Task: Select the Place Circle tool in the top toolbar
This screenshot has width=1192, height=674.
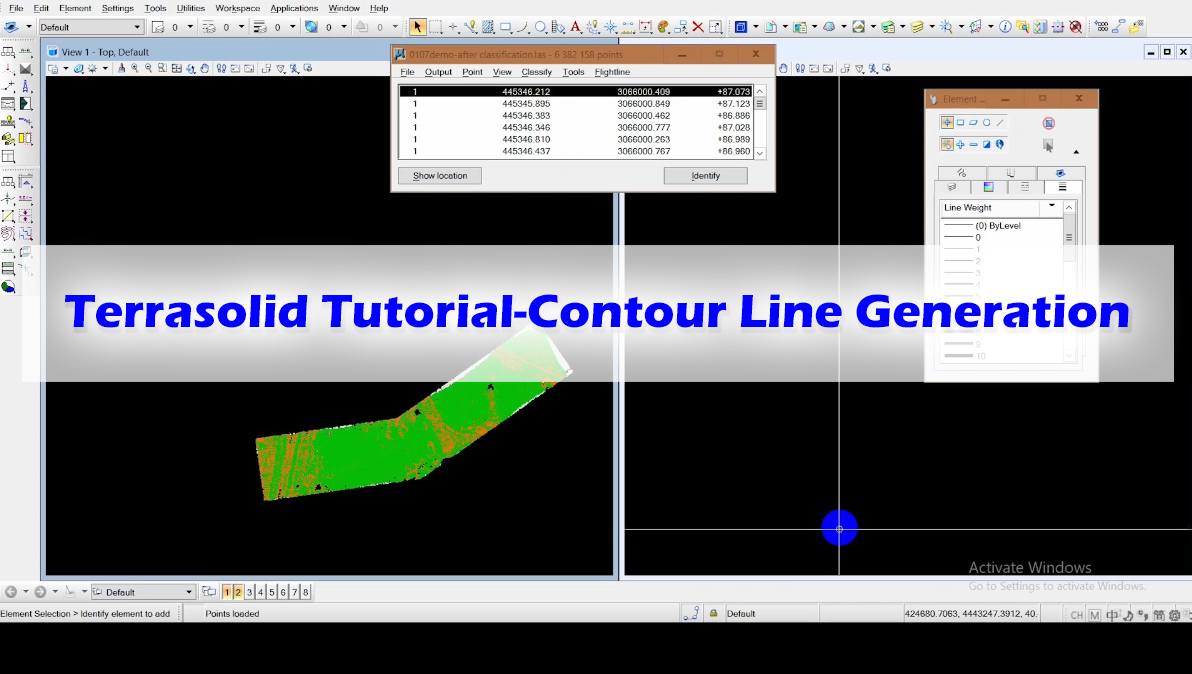Action: [x=541, y=27]
